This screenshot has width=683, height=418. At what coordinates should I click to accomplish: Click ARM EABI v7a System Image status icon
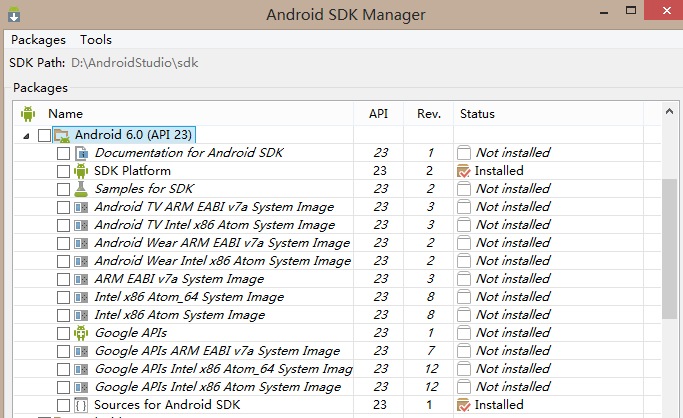tap(464, 279)
